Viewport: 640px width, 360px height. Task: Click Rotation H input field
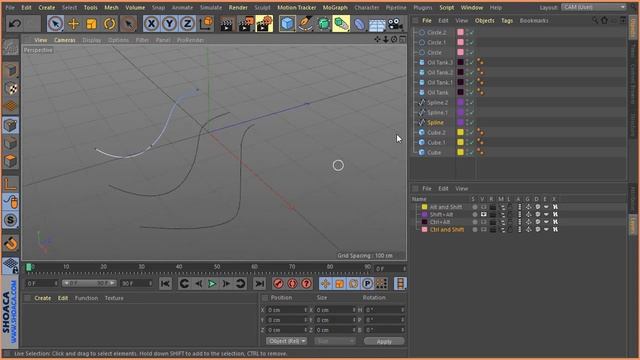click(384, 310)
